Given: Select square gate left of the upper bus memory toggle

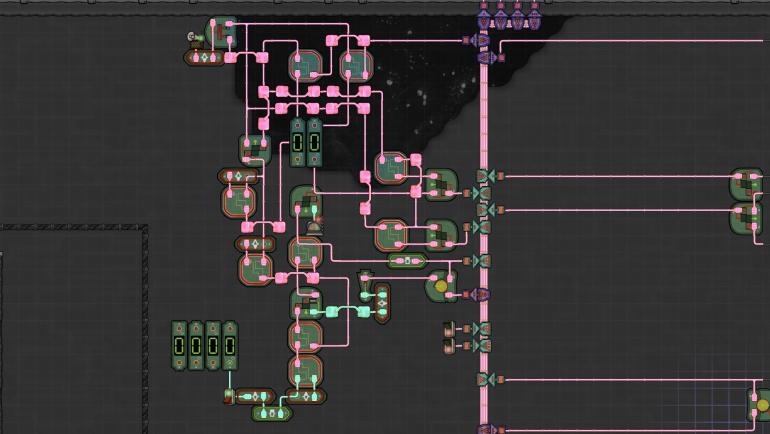Looking at the screenshot, I should (391, 167).
